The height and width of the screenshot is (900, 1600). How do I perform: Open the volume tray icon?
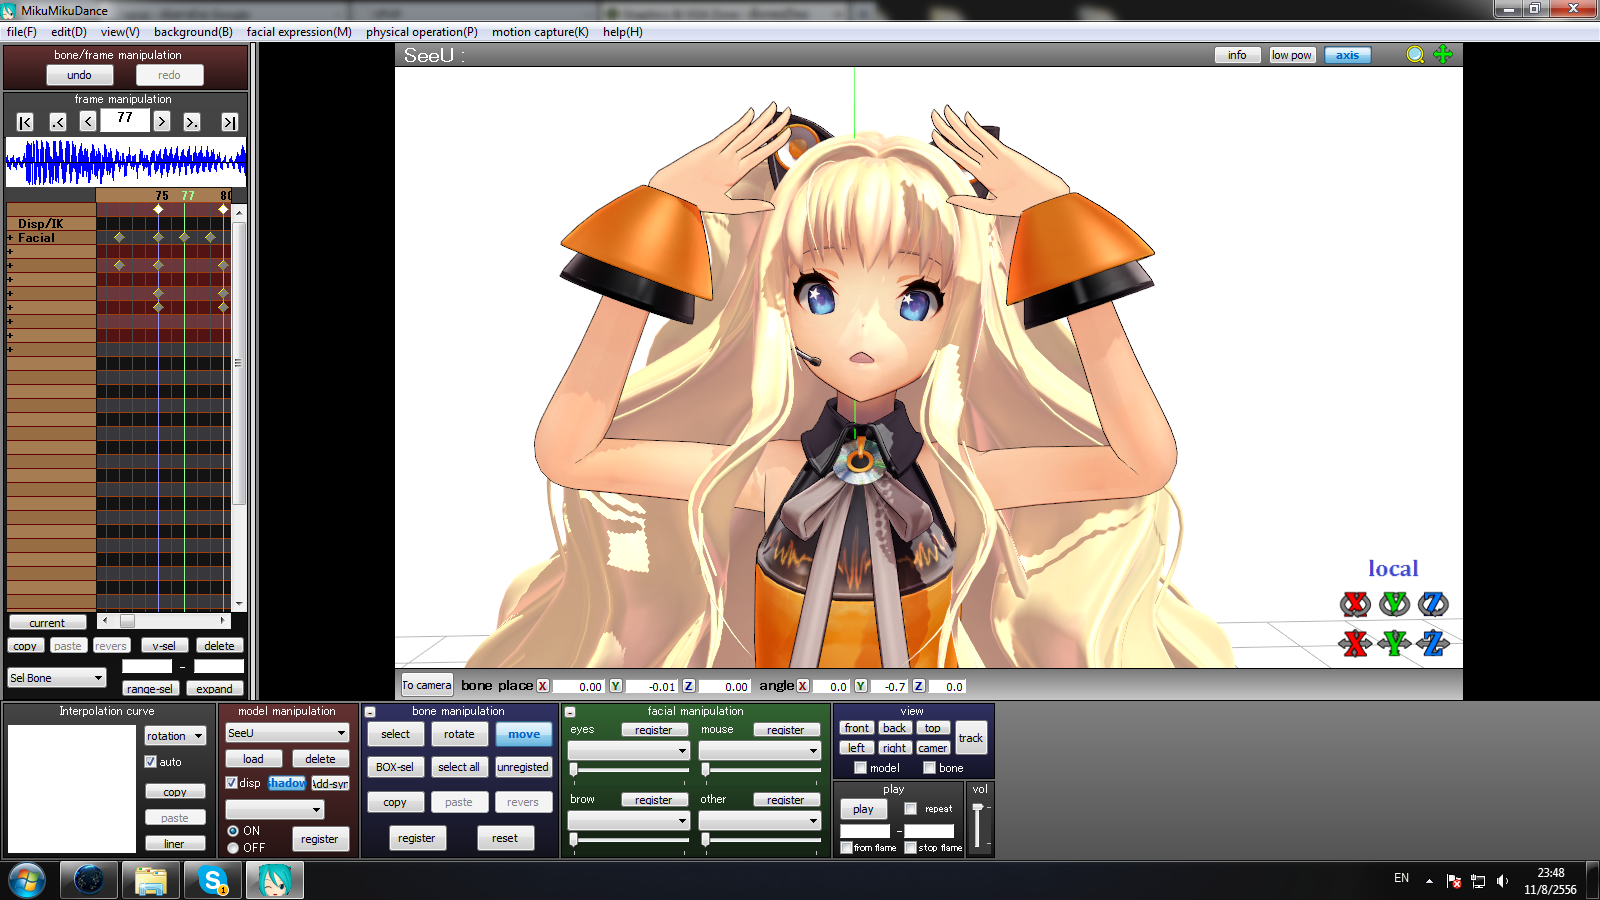(x=1502, y=881)
